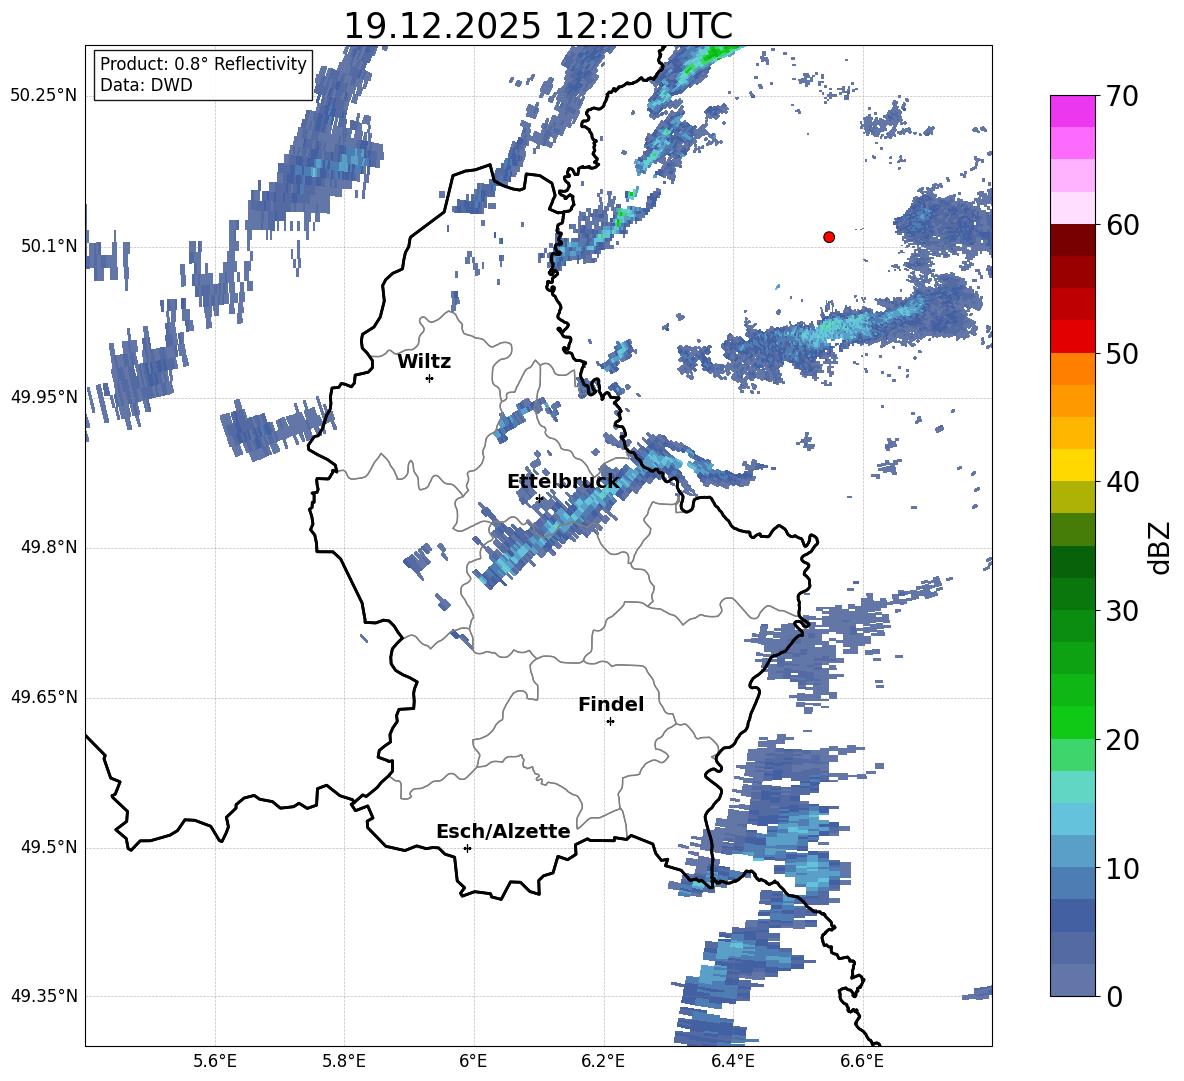This screenshot has height=1081, width=1184.
Task: Click the 6.2°E longitude label
Action: click(x=603, y=1061)
